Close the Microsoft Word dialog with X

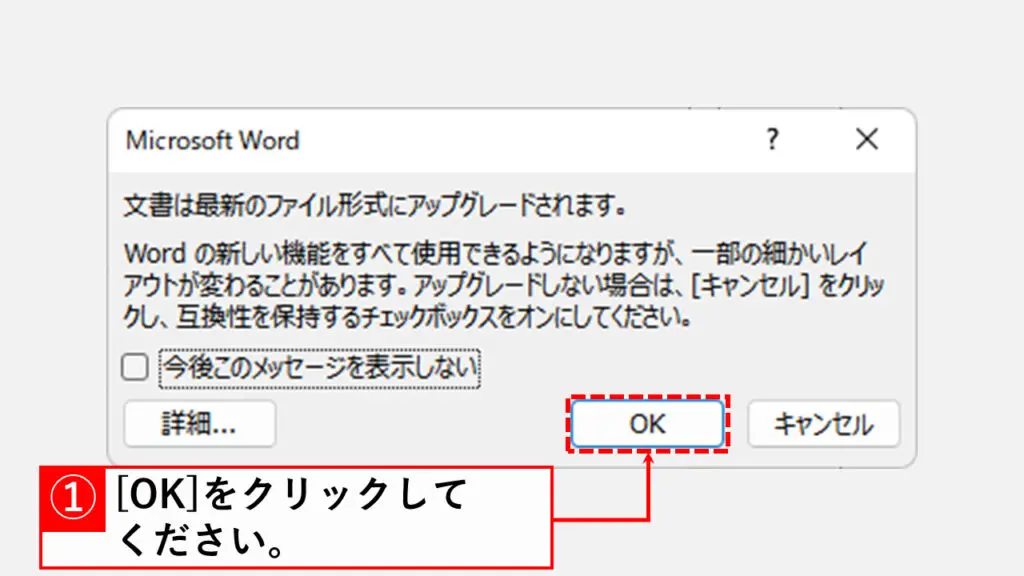(x=866, y=140)
